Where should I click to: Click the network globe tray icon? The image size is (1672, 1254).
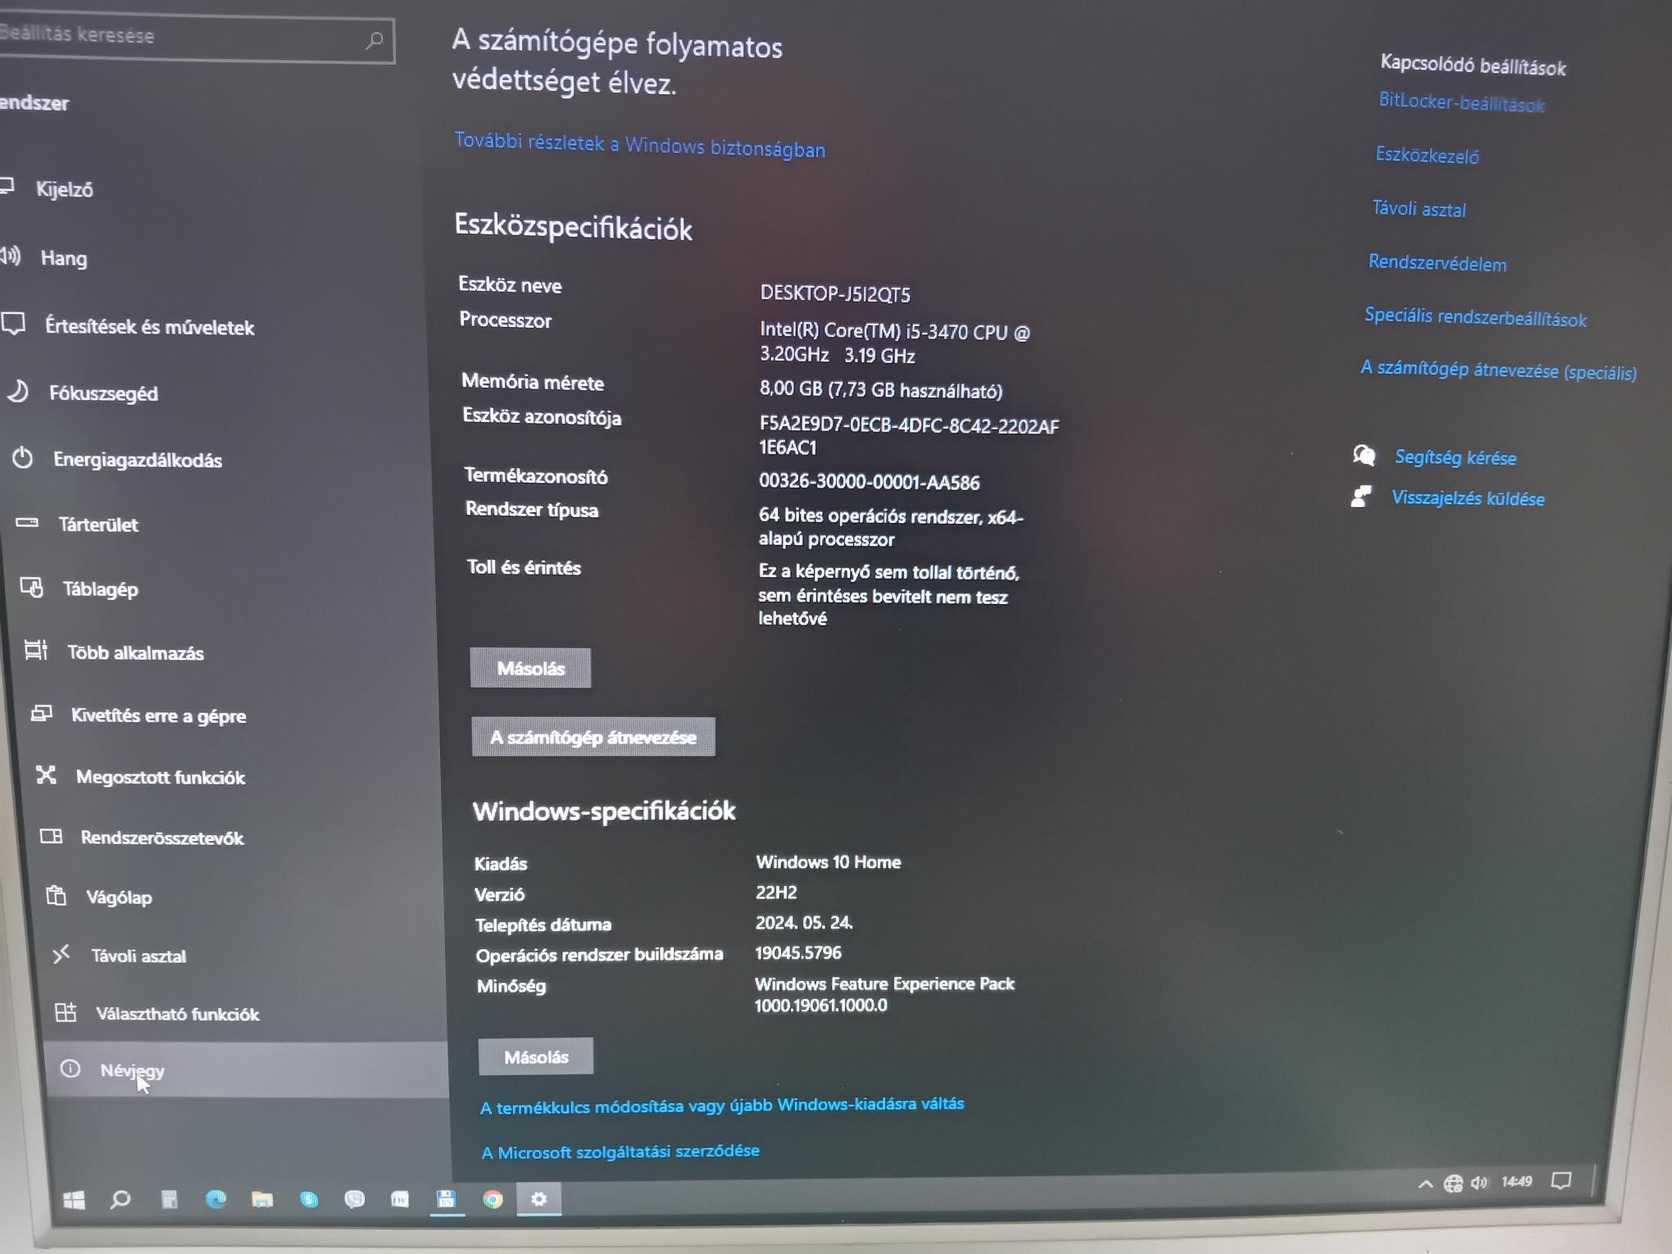pyautogui.click(x=1453, y=1184)
